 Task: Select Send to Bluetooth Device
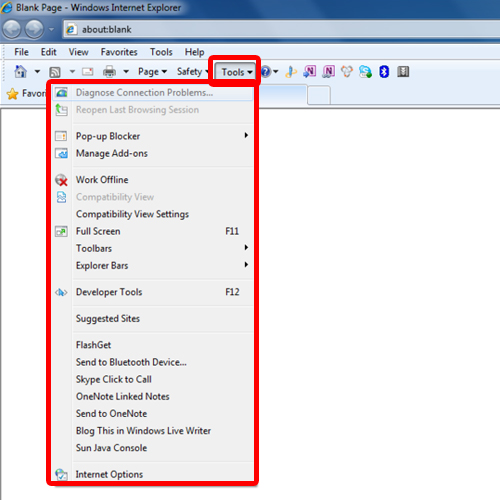153,362
